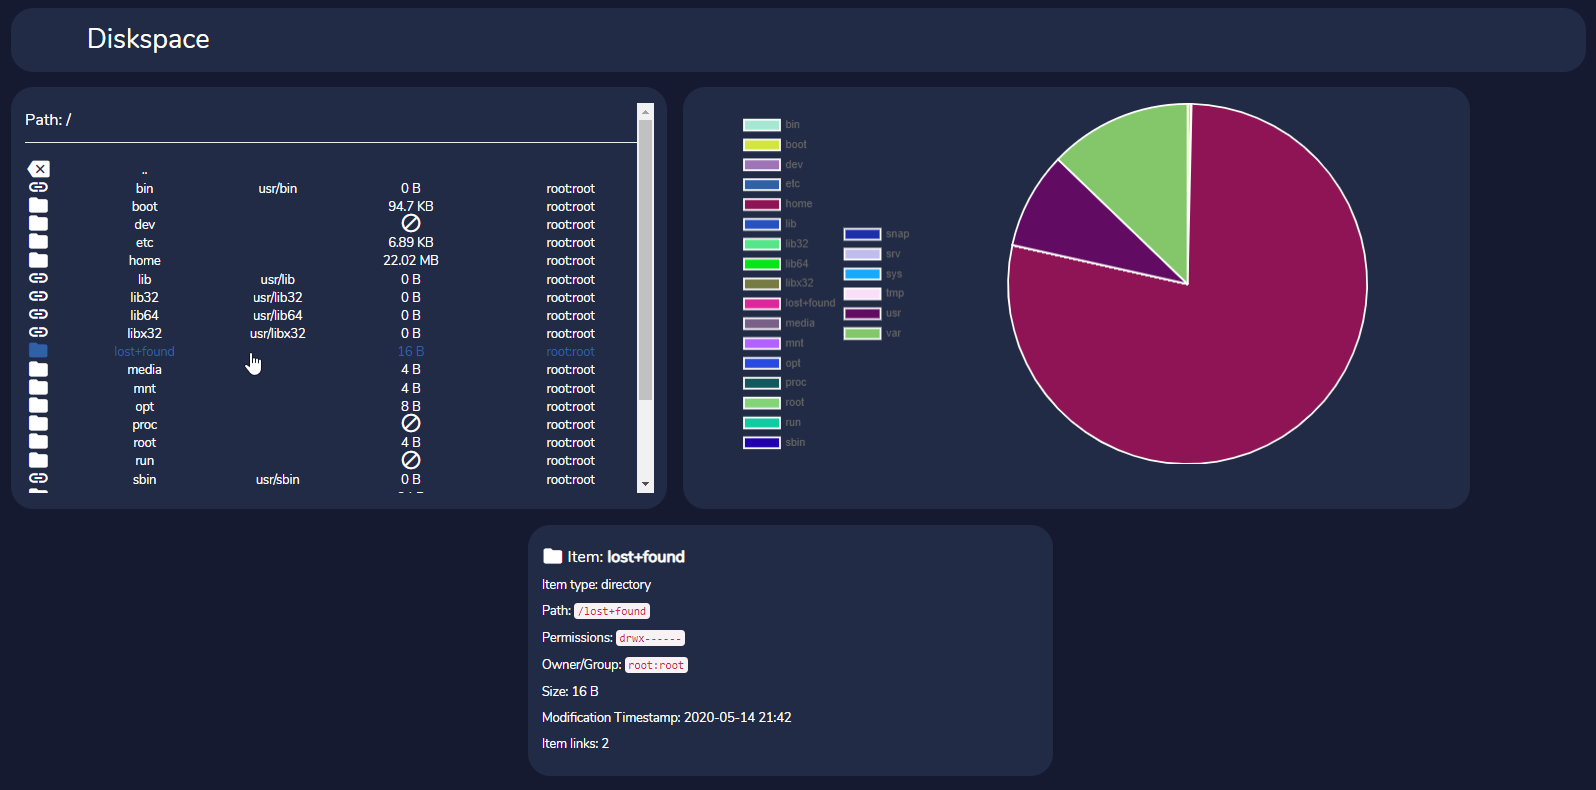Screen dimensions: 1596x790
Task: Click the root:root owner badge in details
Action: [x=656, y=665]
